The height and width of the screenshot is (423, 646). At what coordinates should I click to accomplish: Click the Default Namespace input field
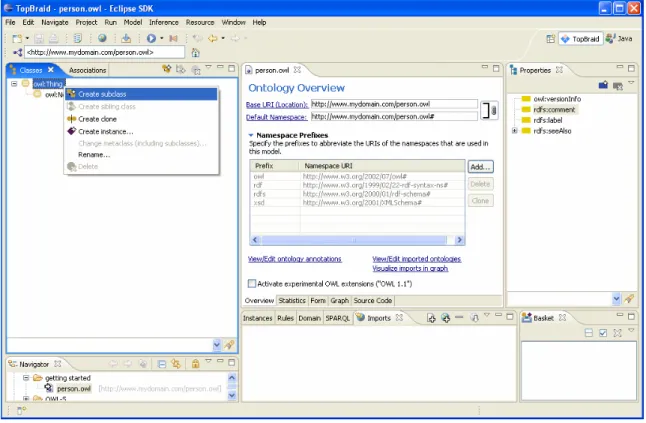[x=394, y=117]
